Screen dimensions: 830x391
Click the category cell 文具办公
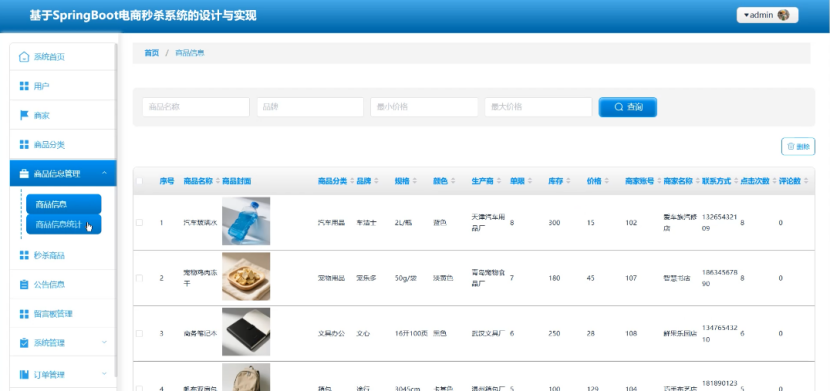pos(331,333)
